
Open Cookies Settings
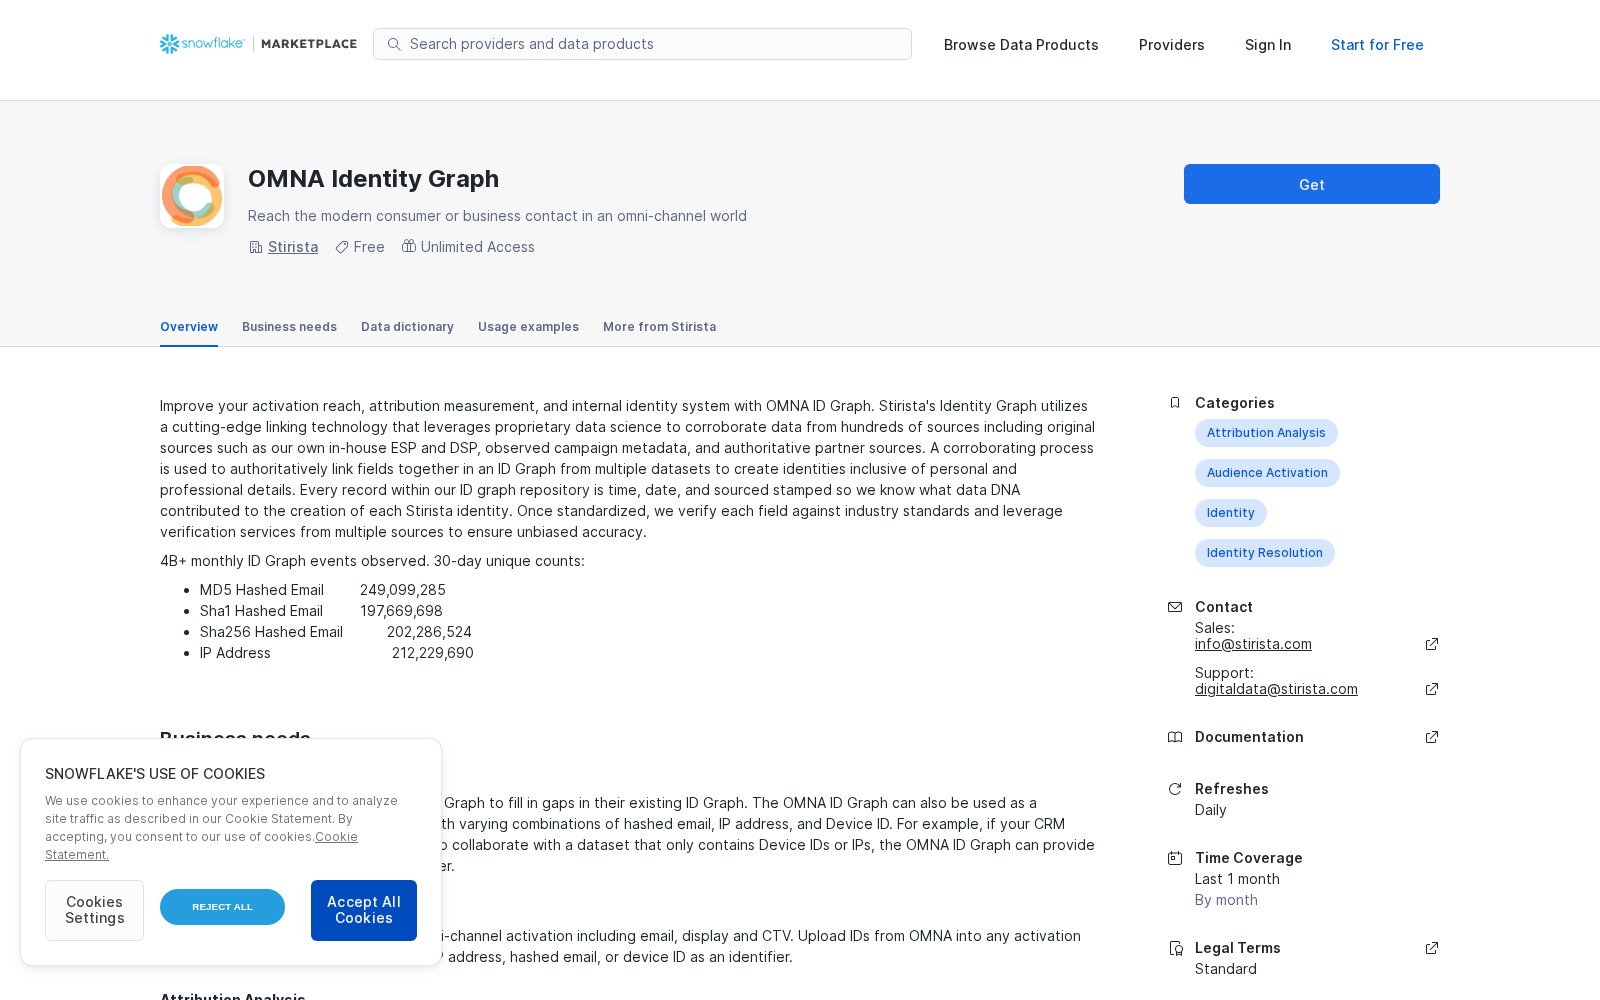point(94,910)
